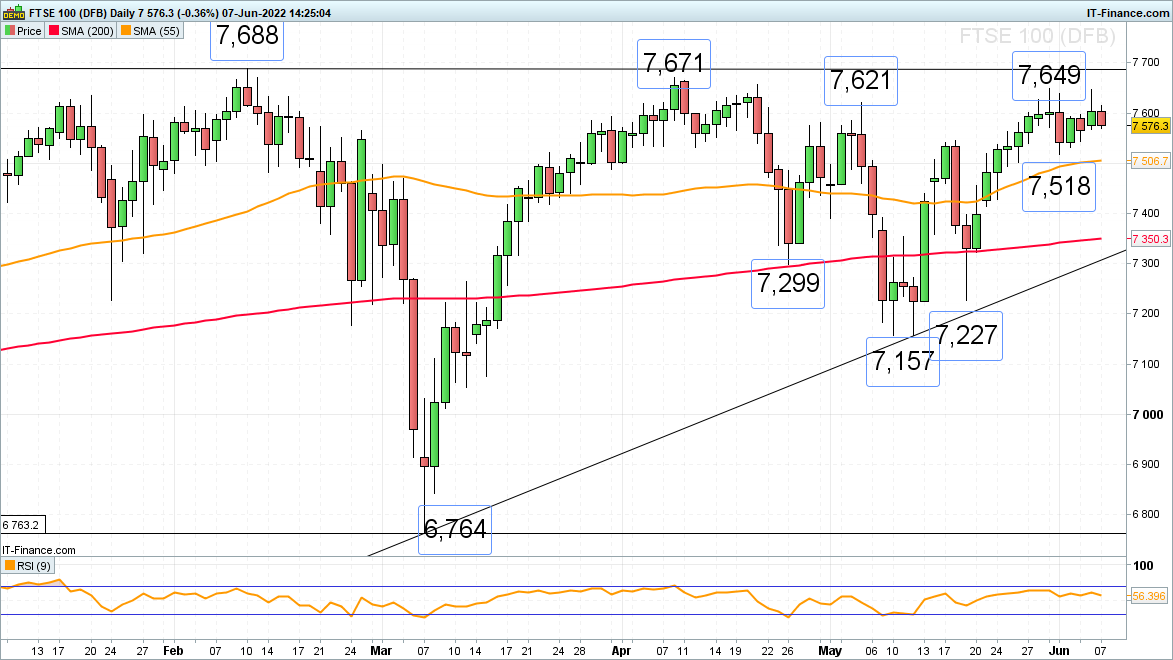Click the RSI (9) indicator label
Image resolution: width=1173 pixels, height=660 pixels.
coord(28,566)
